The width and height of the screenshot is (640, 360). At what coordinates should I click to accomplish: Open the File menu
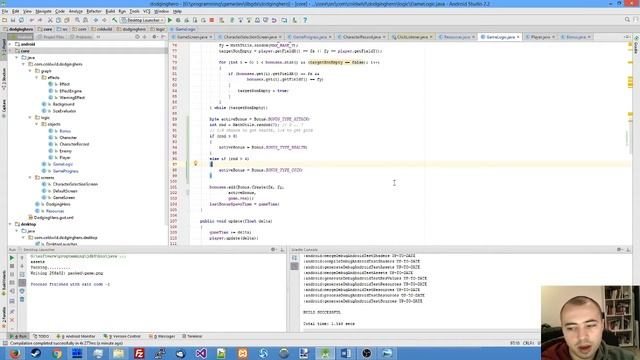(x=5, y=11)
